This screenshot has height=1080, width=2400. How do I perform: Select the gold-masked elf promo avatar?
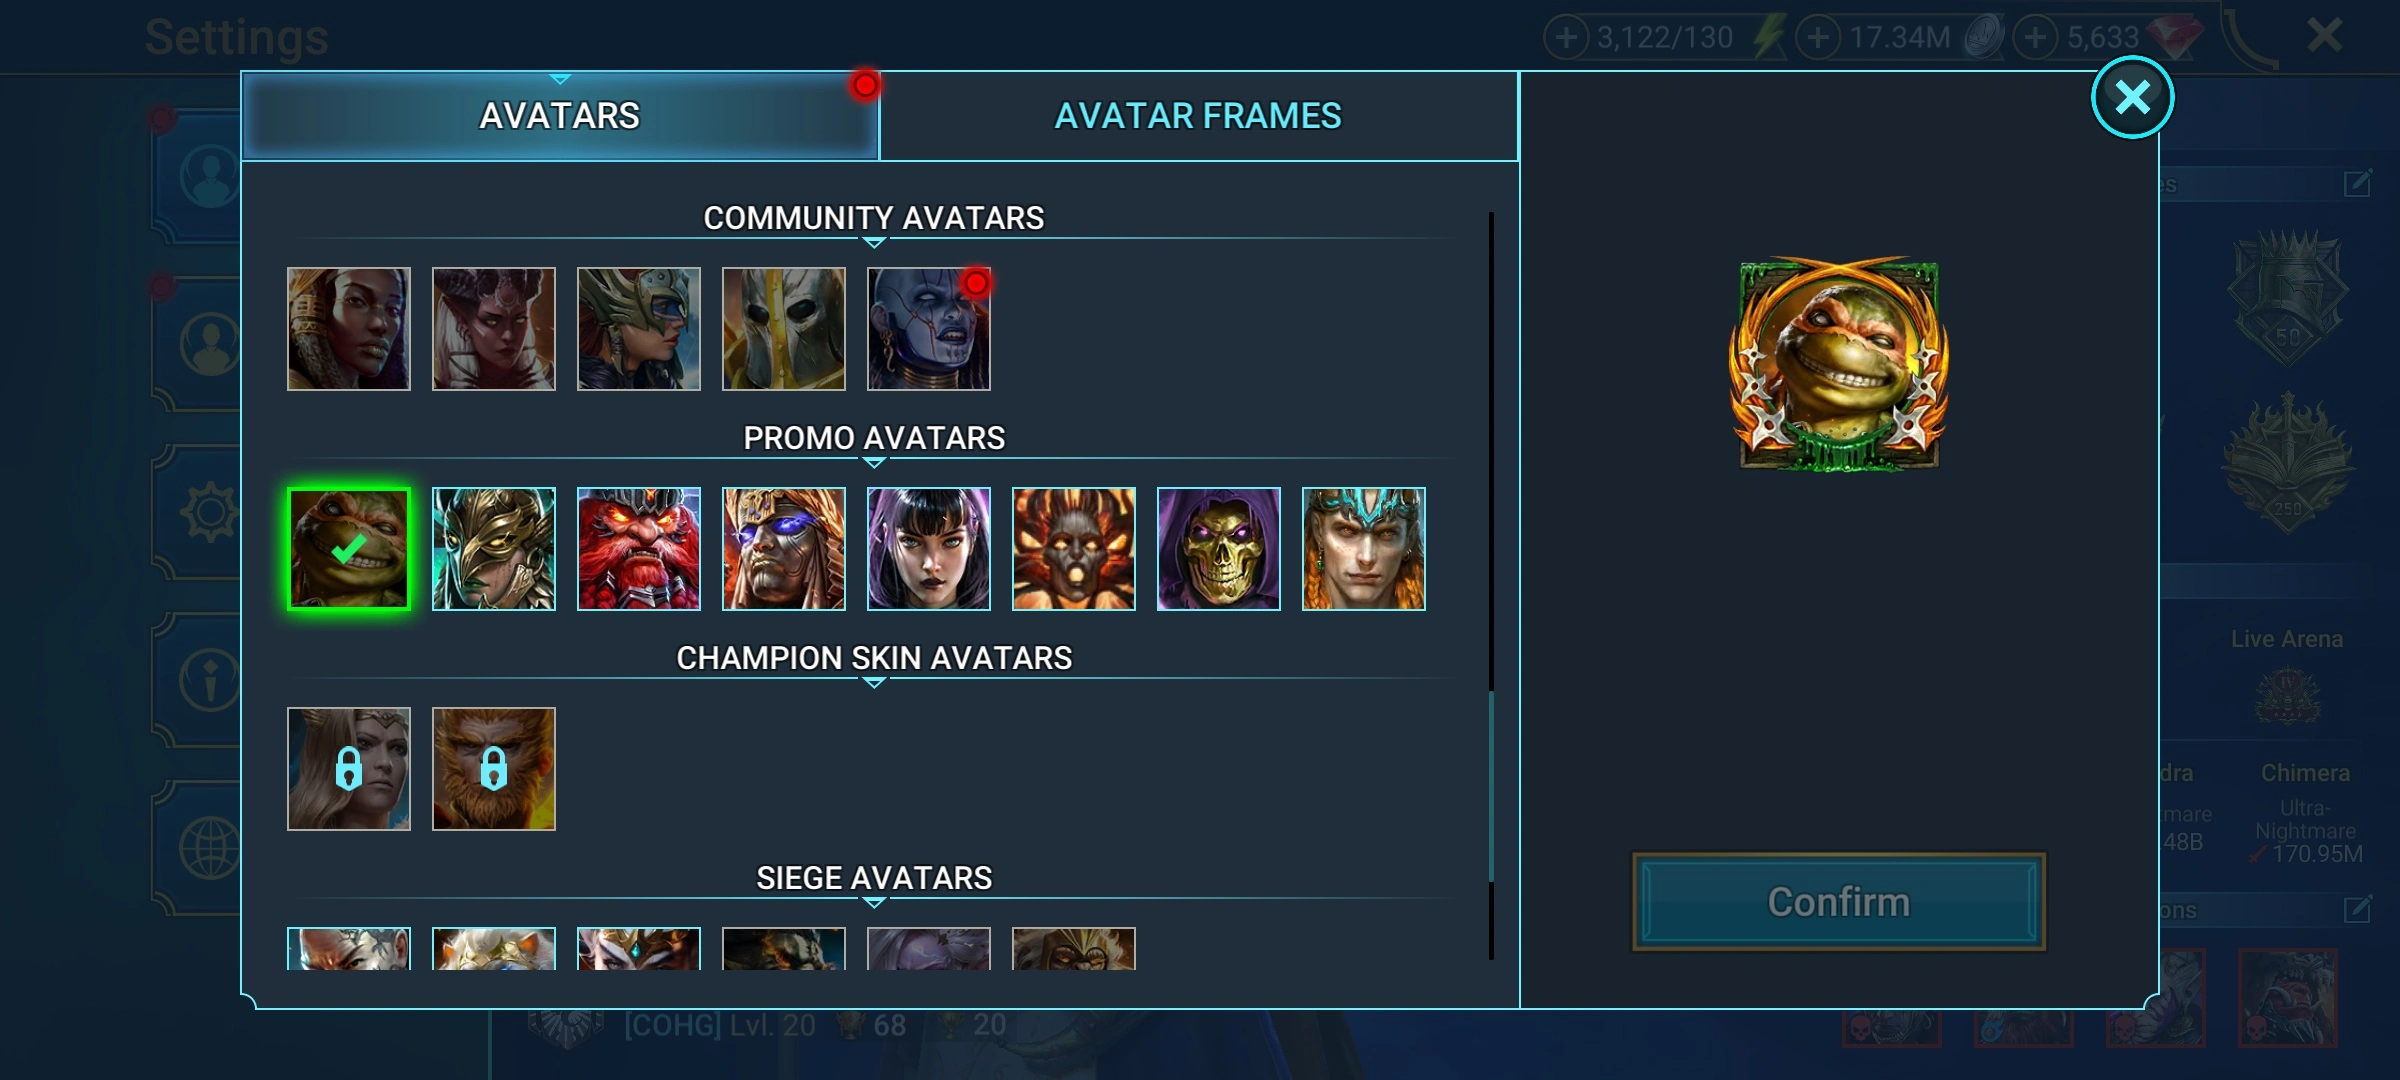pos(493,549)
